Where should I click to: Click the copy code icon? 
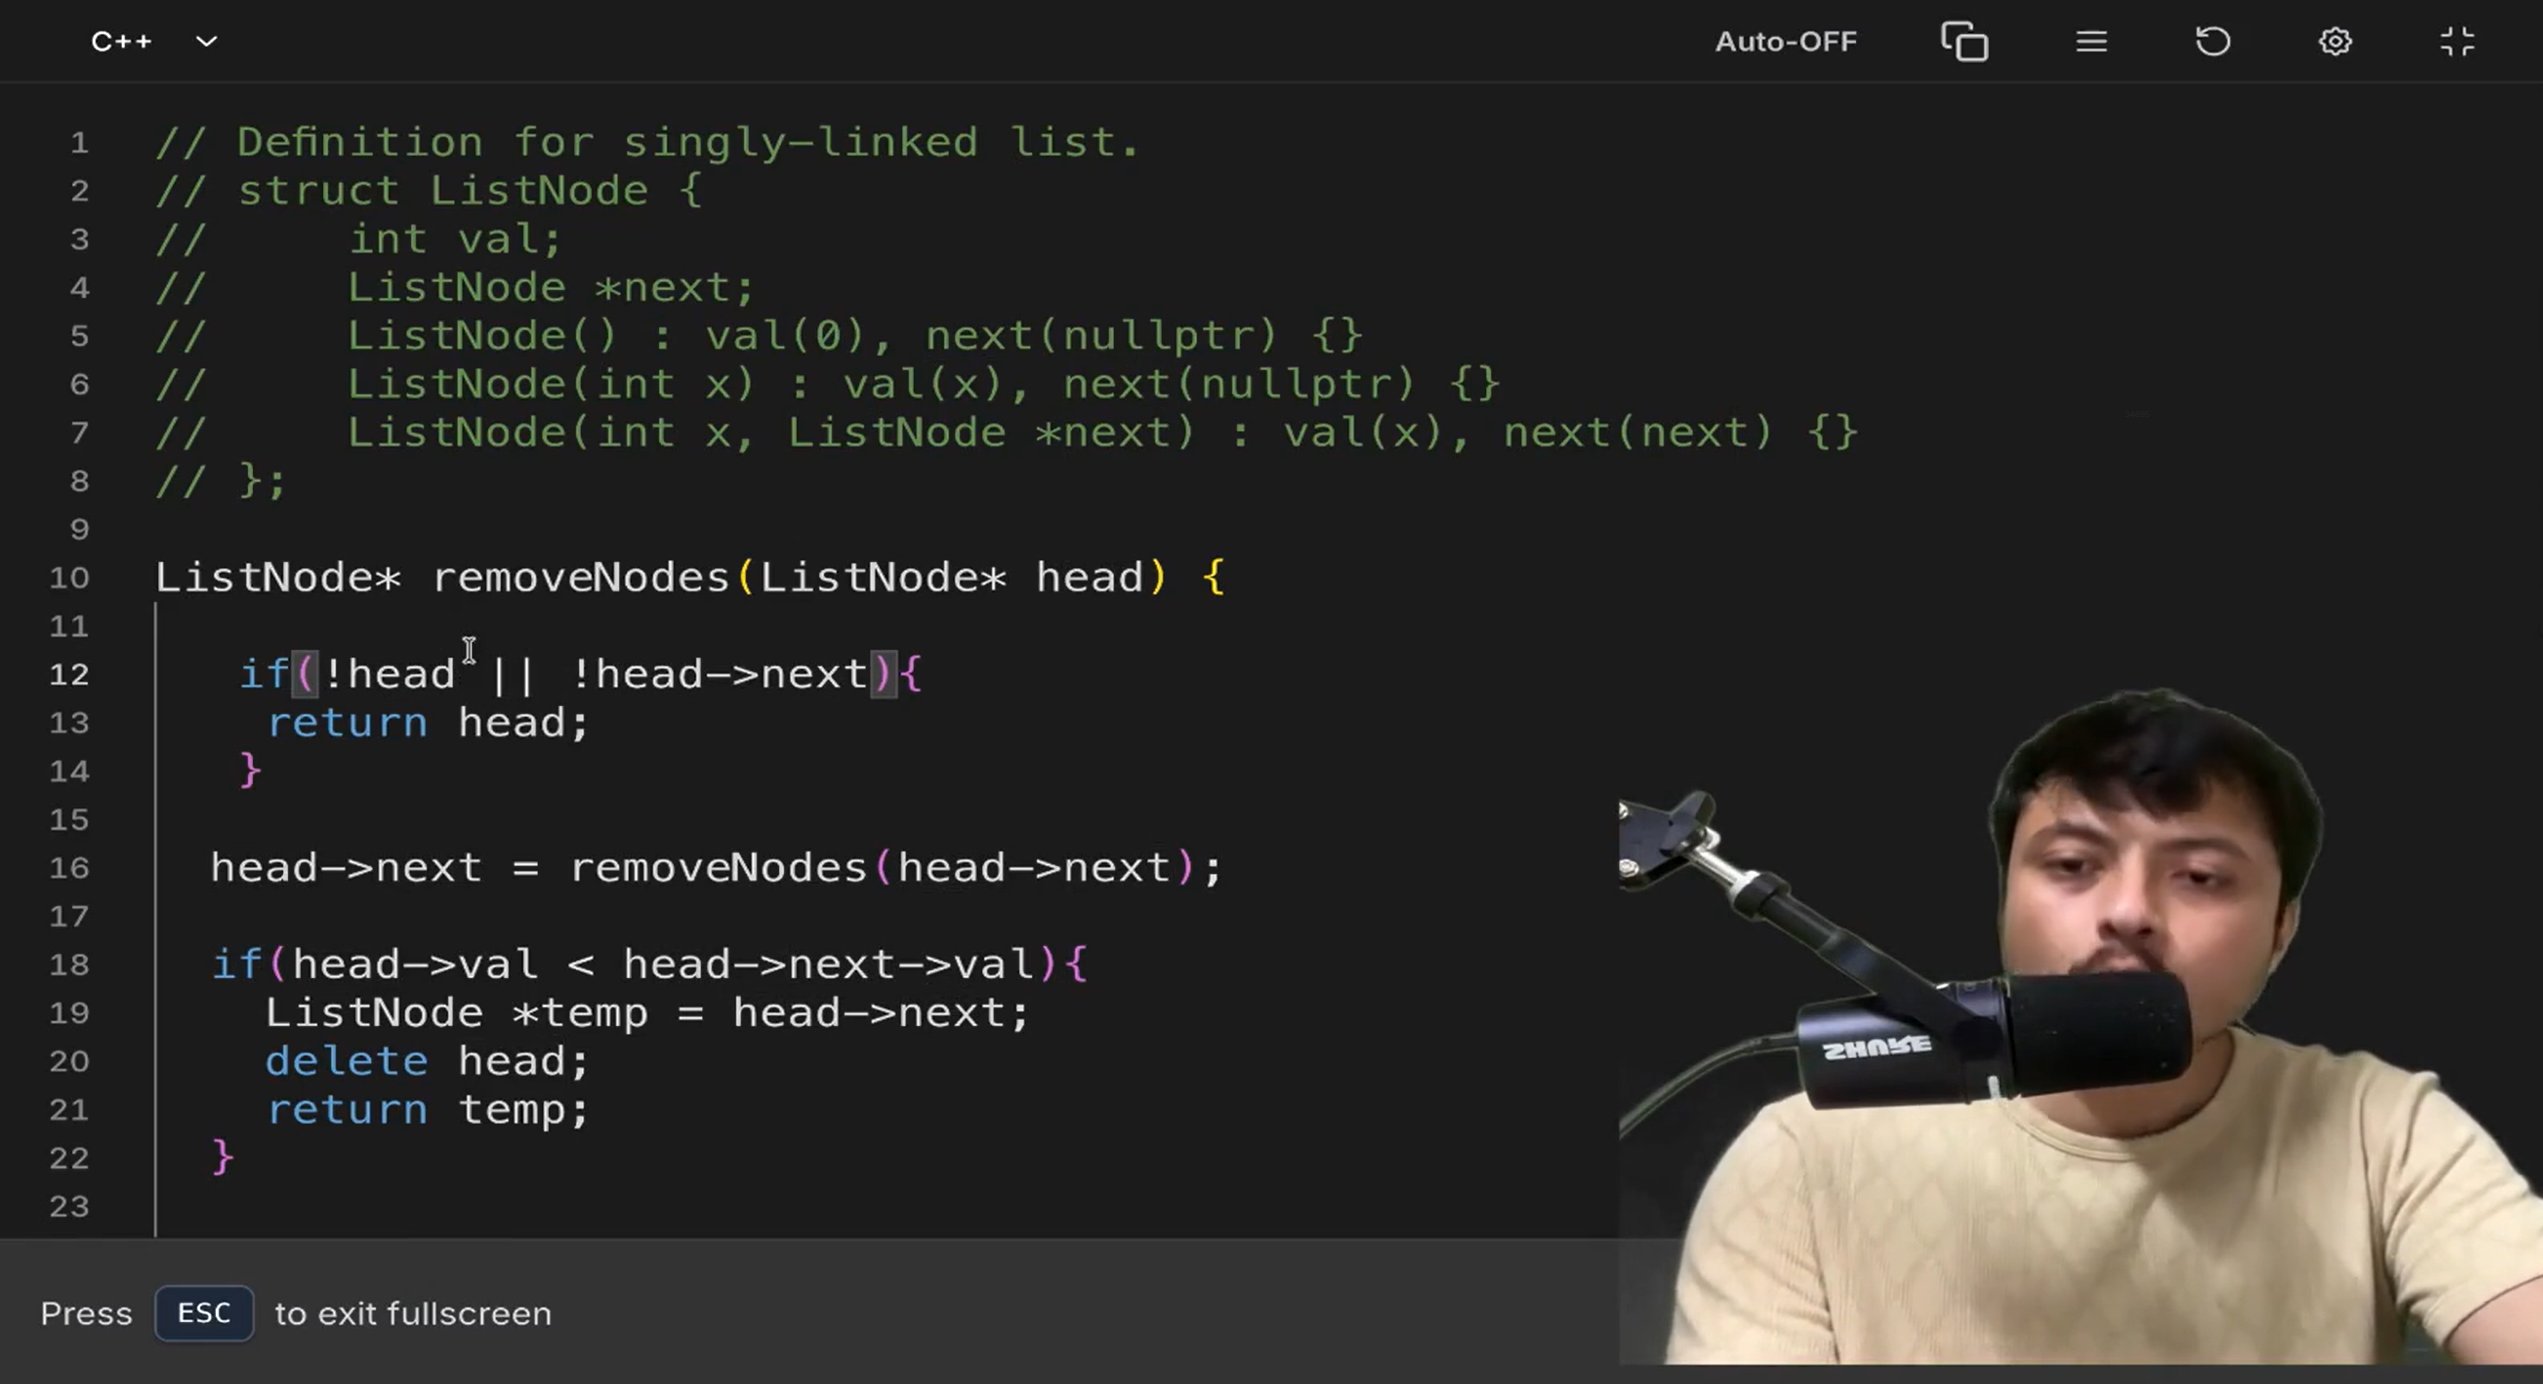(1964, 42)
